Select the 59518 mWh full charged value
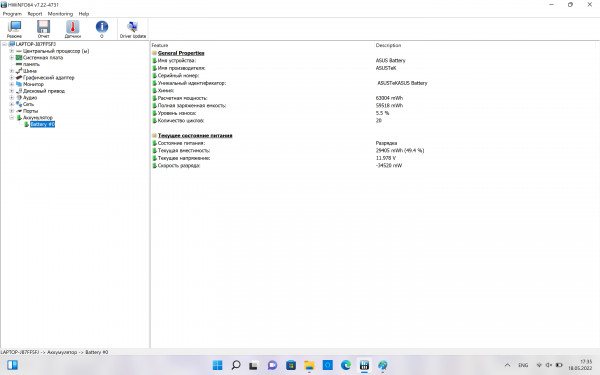 [389, 105]
